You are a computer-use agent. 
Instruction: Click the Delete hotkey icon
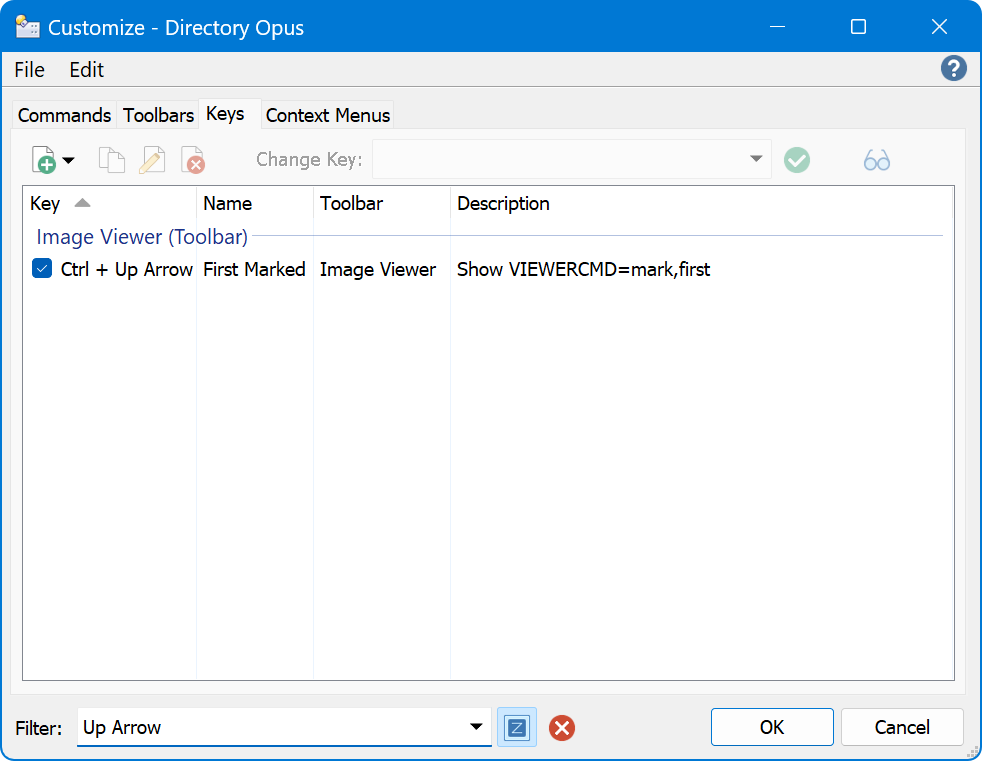[193, 160]
